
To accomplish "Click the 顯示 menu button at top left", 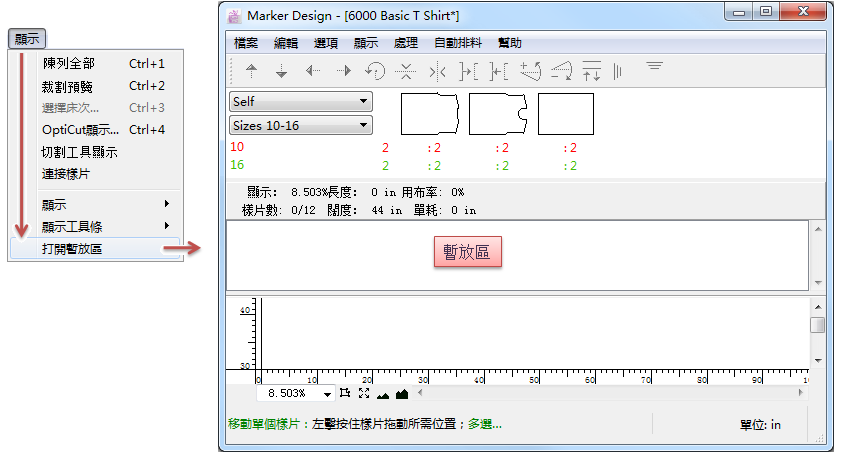I will point(26,39).
